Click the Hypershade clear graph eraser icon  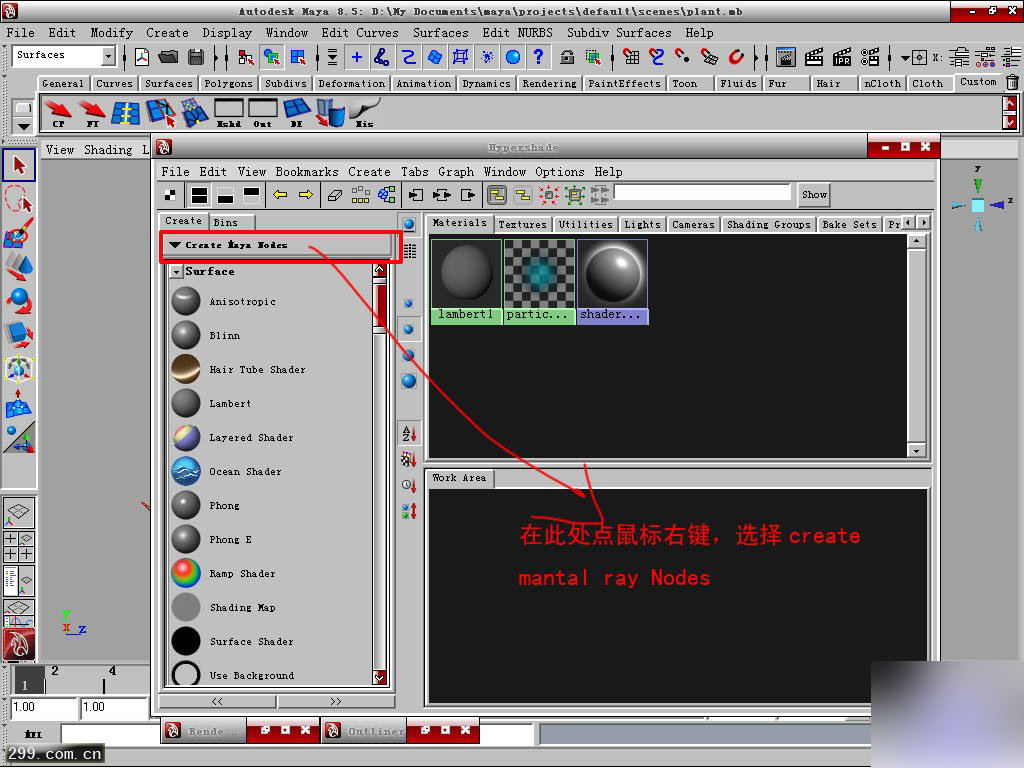335,195
